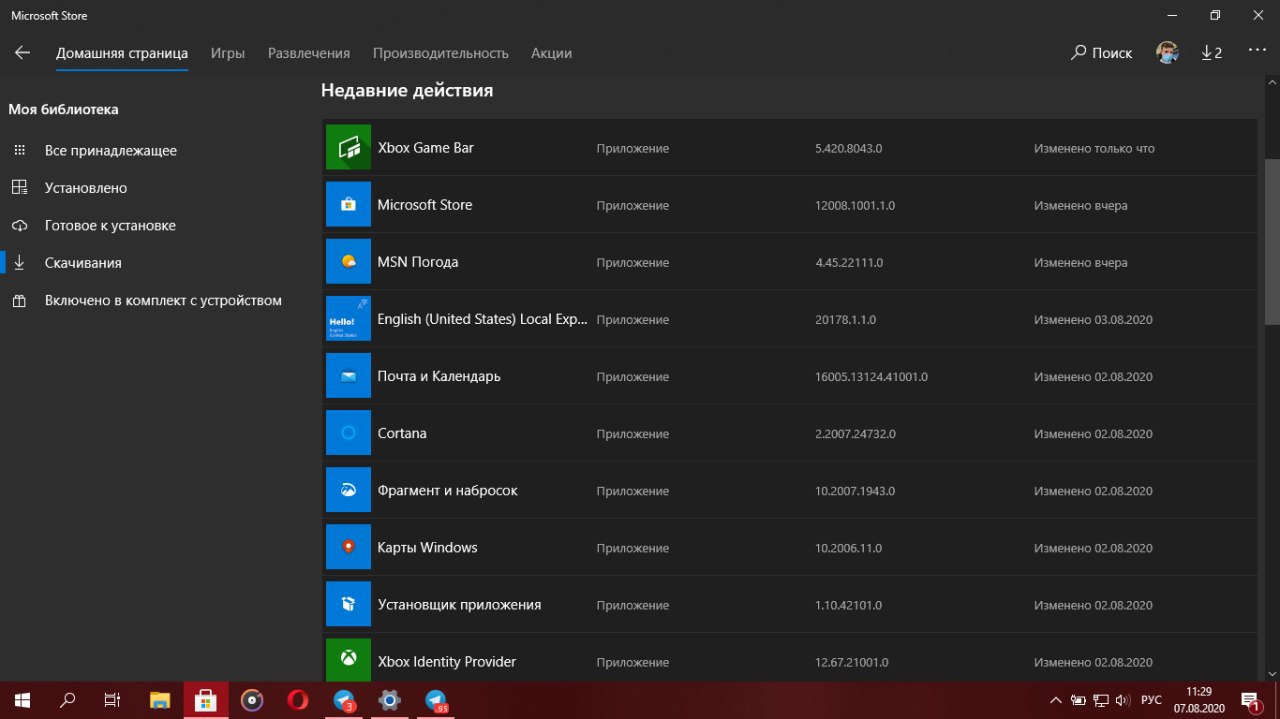Click the Установщик приложения box icon

pyautogui.click(x=348, y=604)
